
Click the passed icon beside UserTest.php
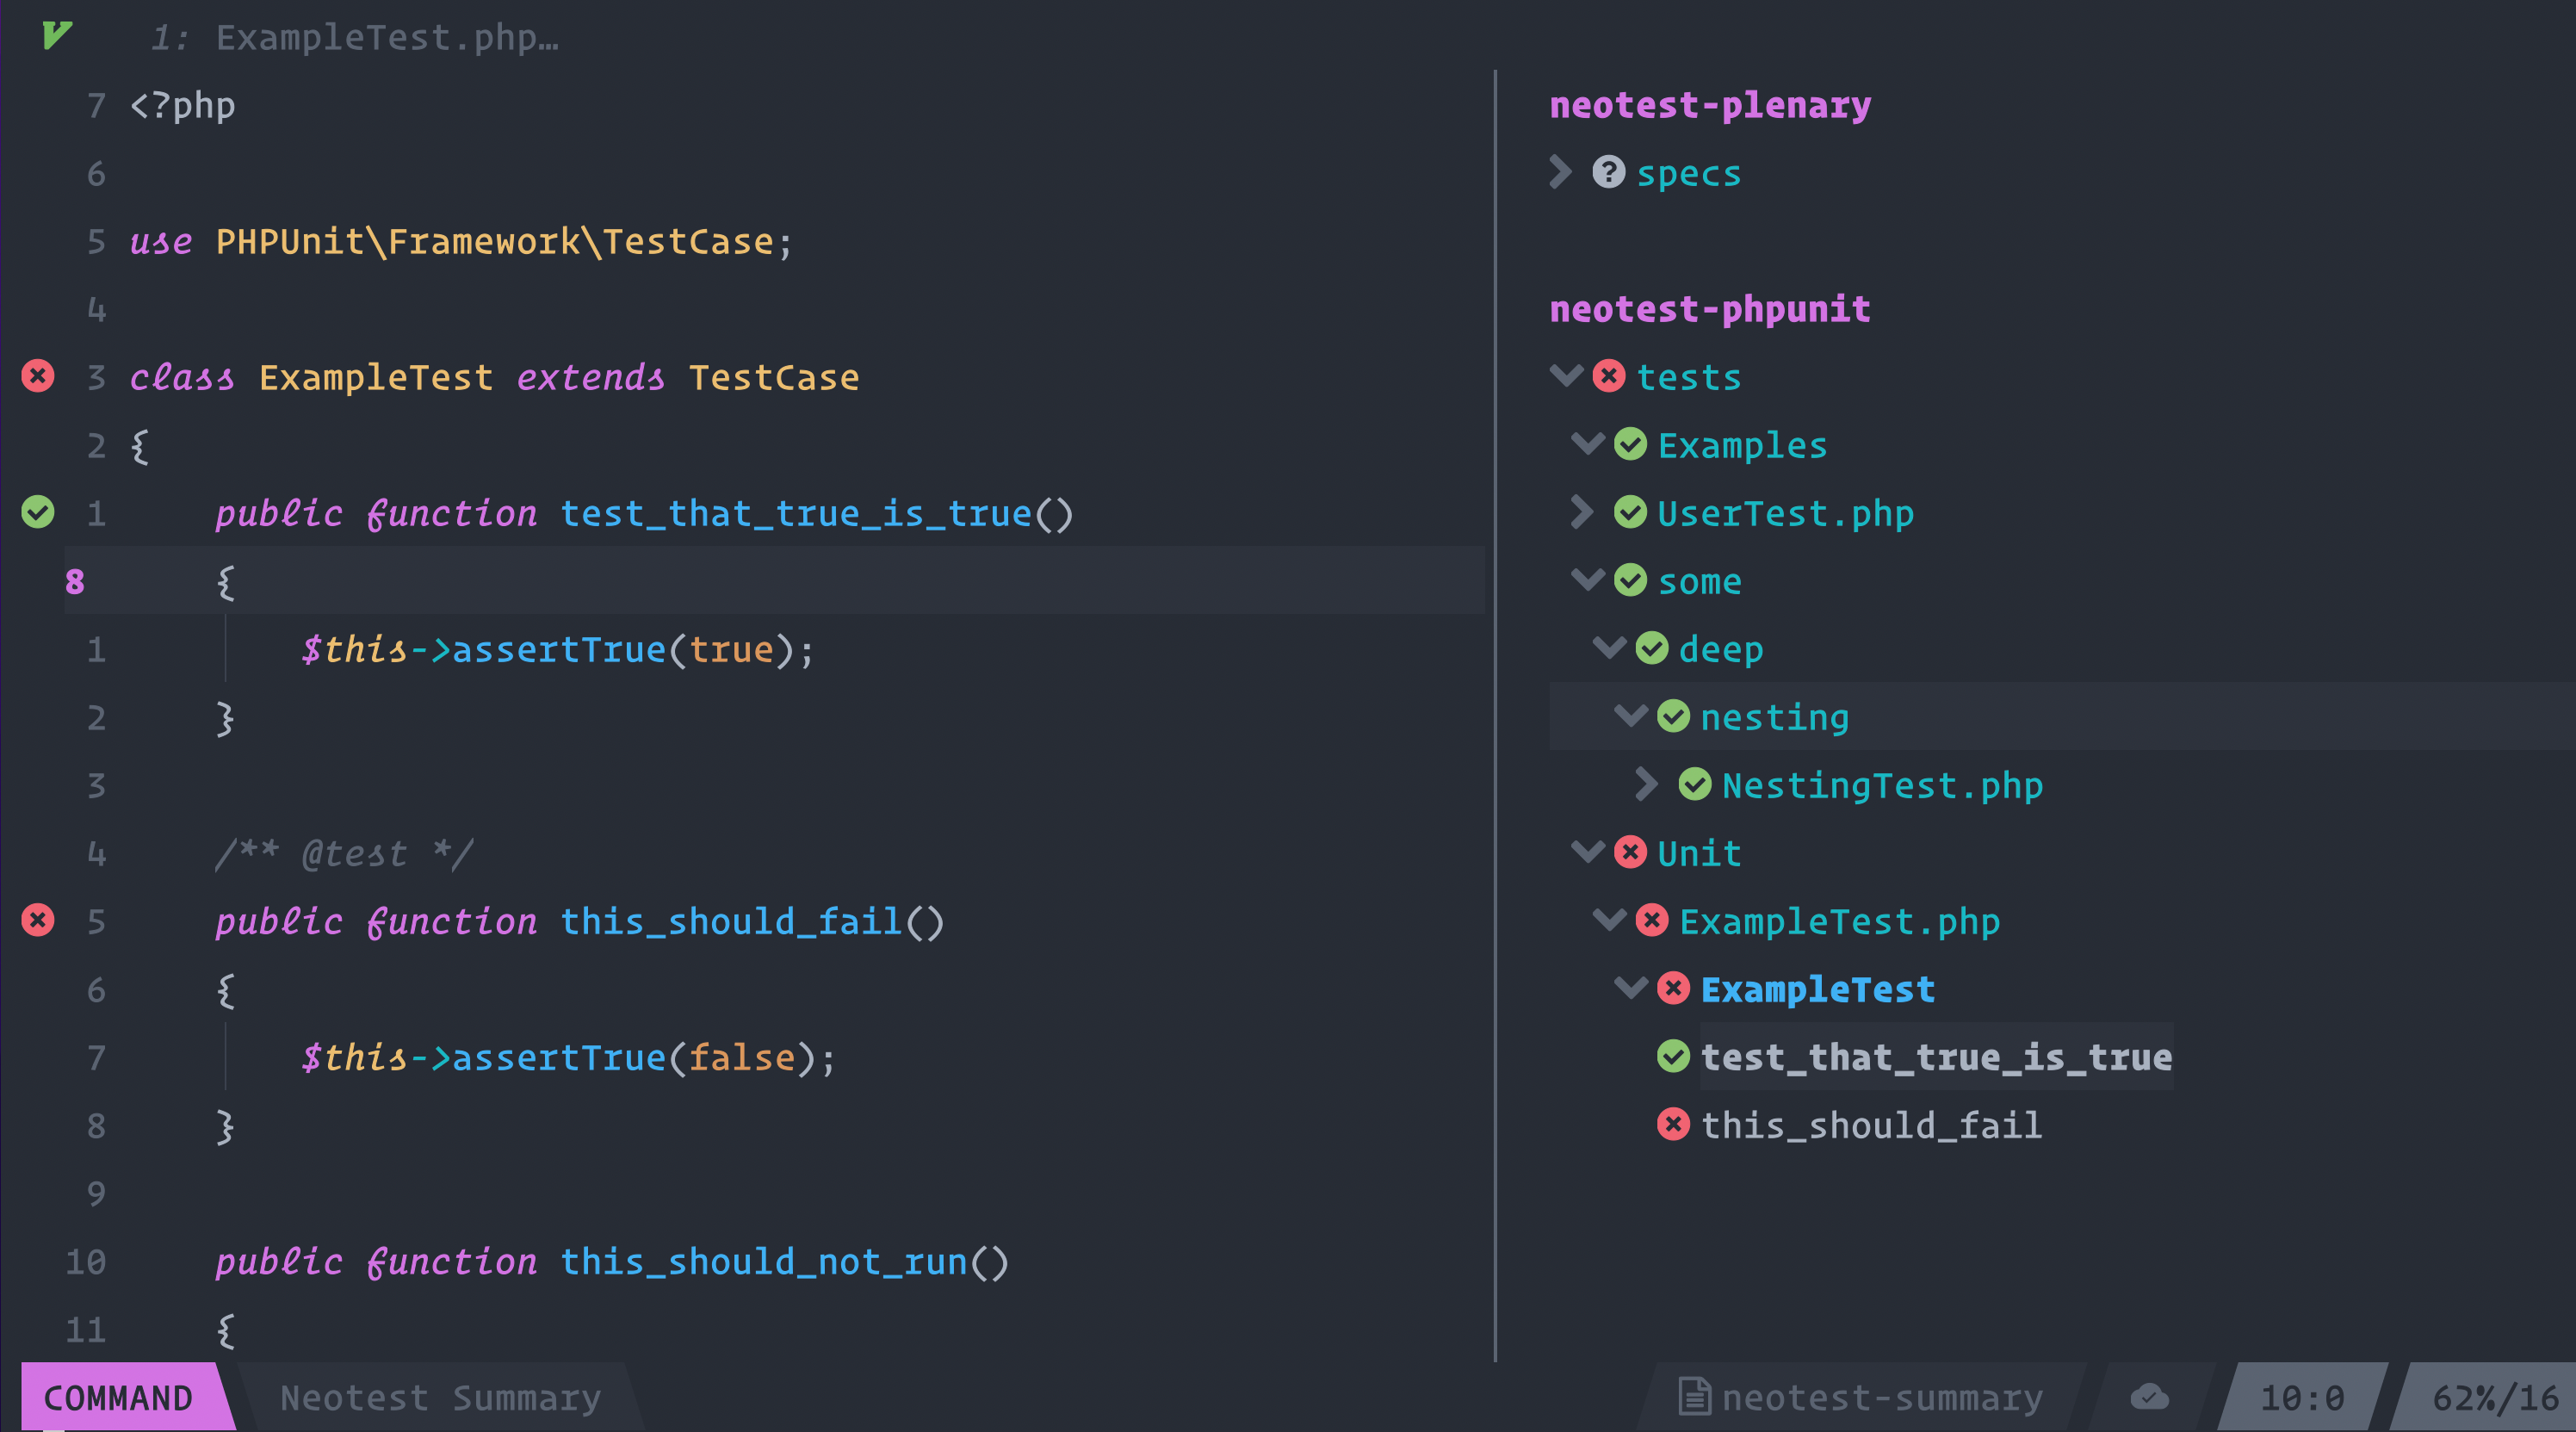[x=1630, y=512]
